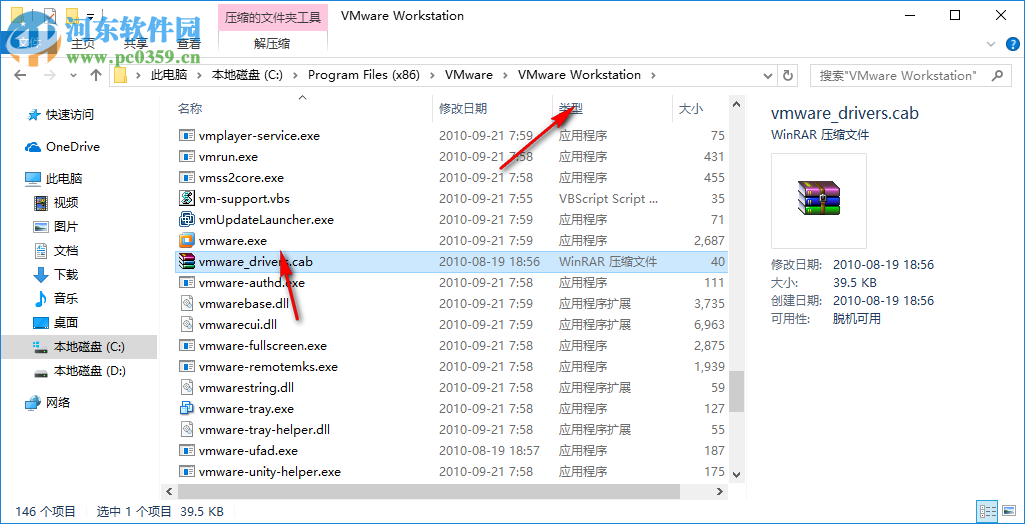
Task: Open 图片 folder in sidebar
Action: point(66,227)
